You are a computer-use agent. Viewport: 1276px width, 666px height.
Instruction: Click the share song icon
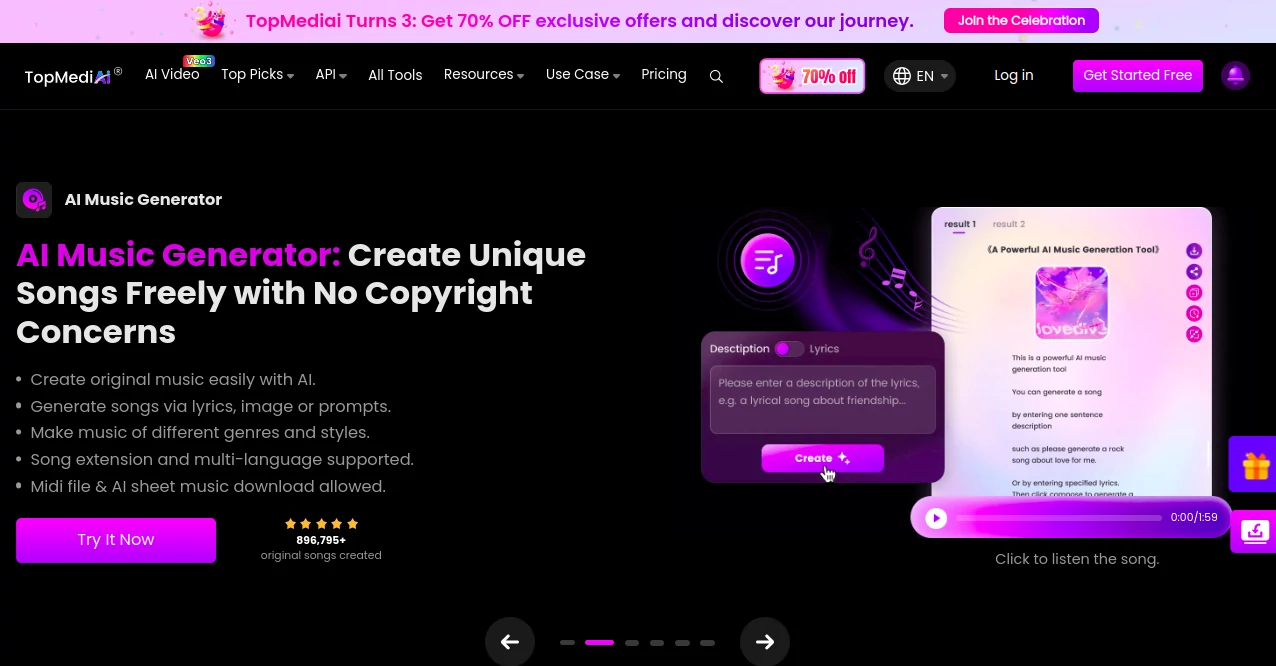pyautogui.click(x=1194, y=271)
